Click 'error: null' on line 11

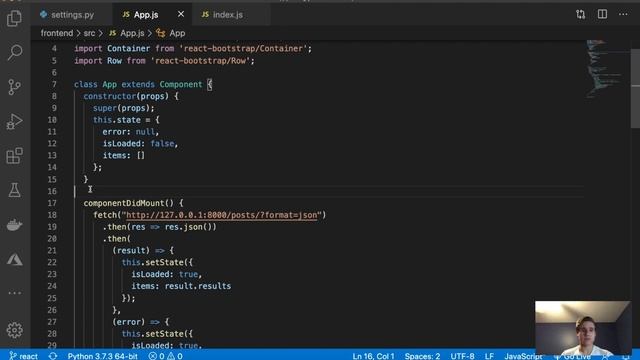point(129,132)
